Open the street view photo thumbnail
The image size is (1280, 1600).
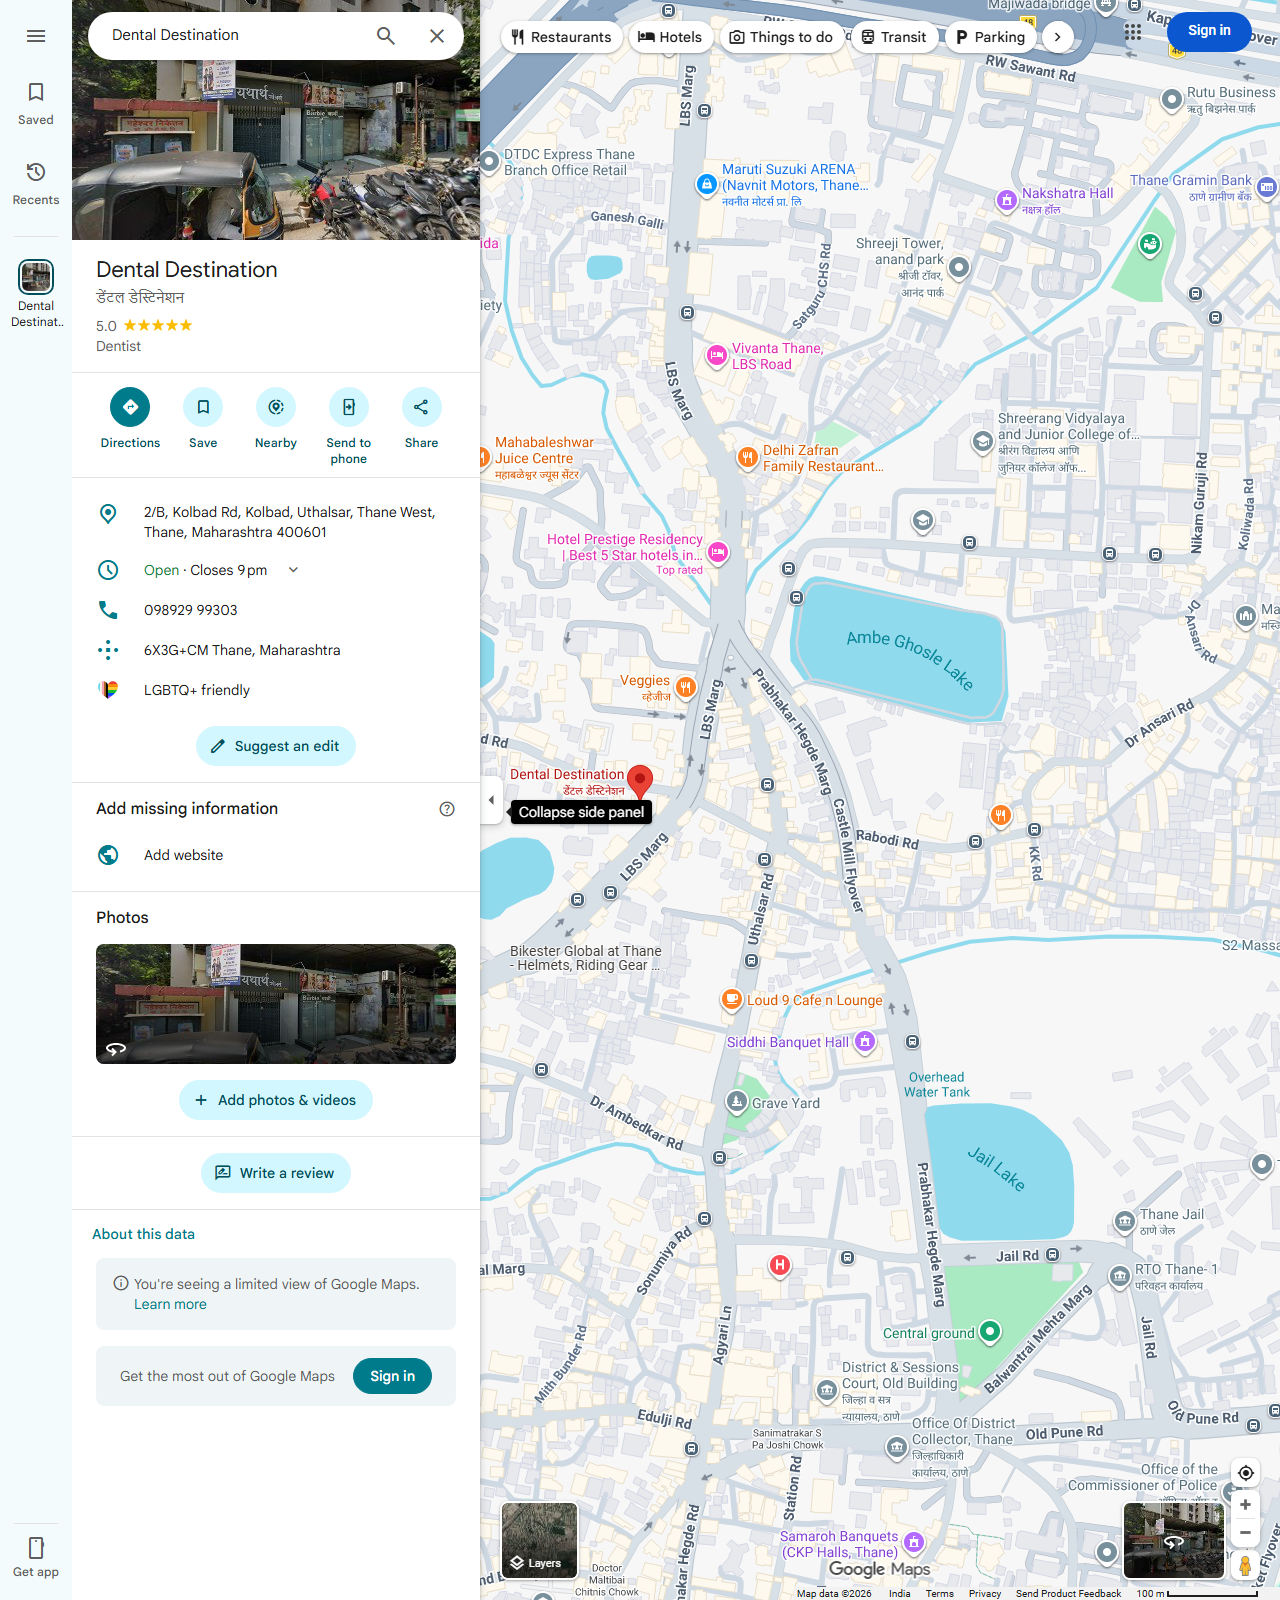coord(276,1004)
